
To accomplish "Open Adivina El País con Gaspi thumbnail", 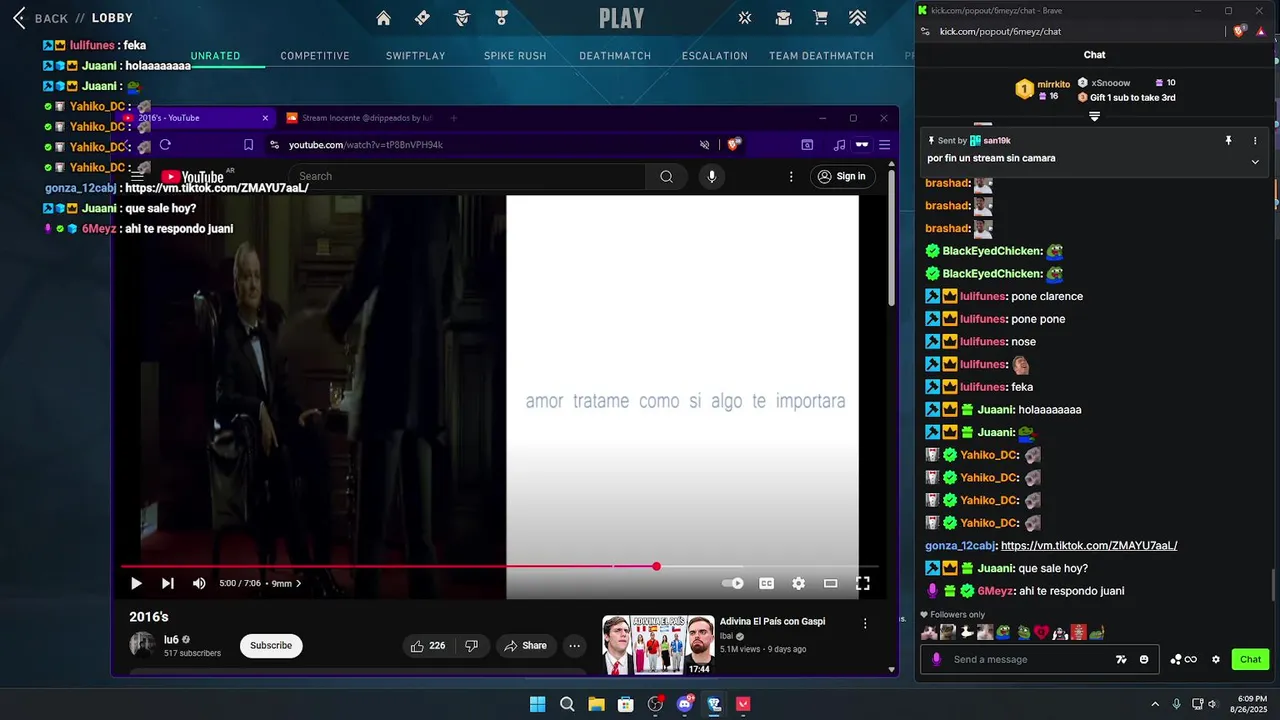I will 658,645.
